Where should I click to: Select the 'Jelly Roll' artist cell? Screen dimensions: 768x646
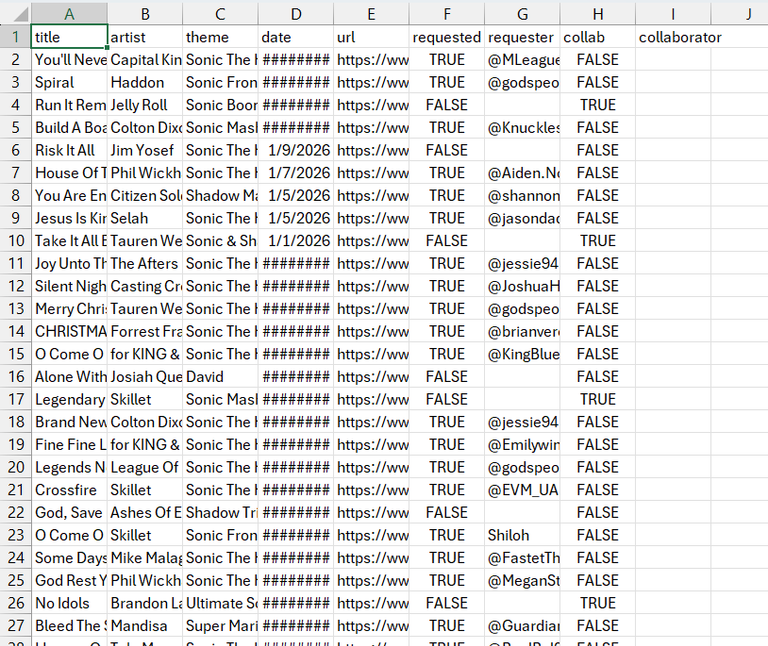145,105
